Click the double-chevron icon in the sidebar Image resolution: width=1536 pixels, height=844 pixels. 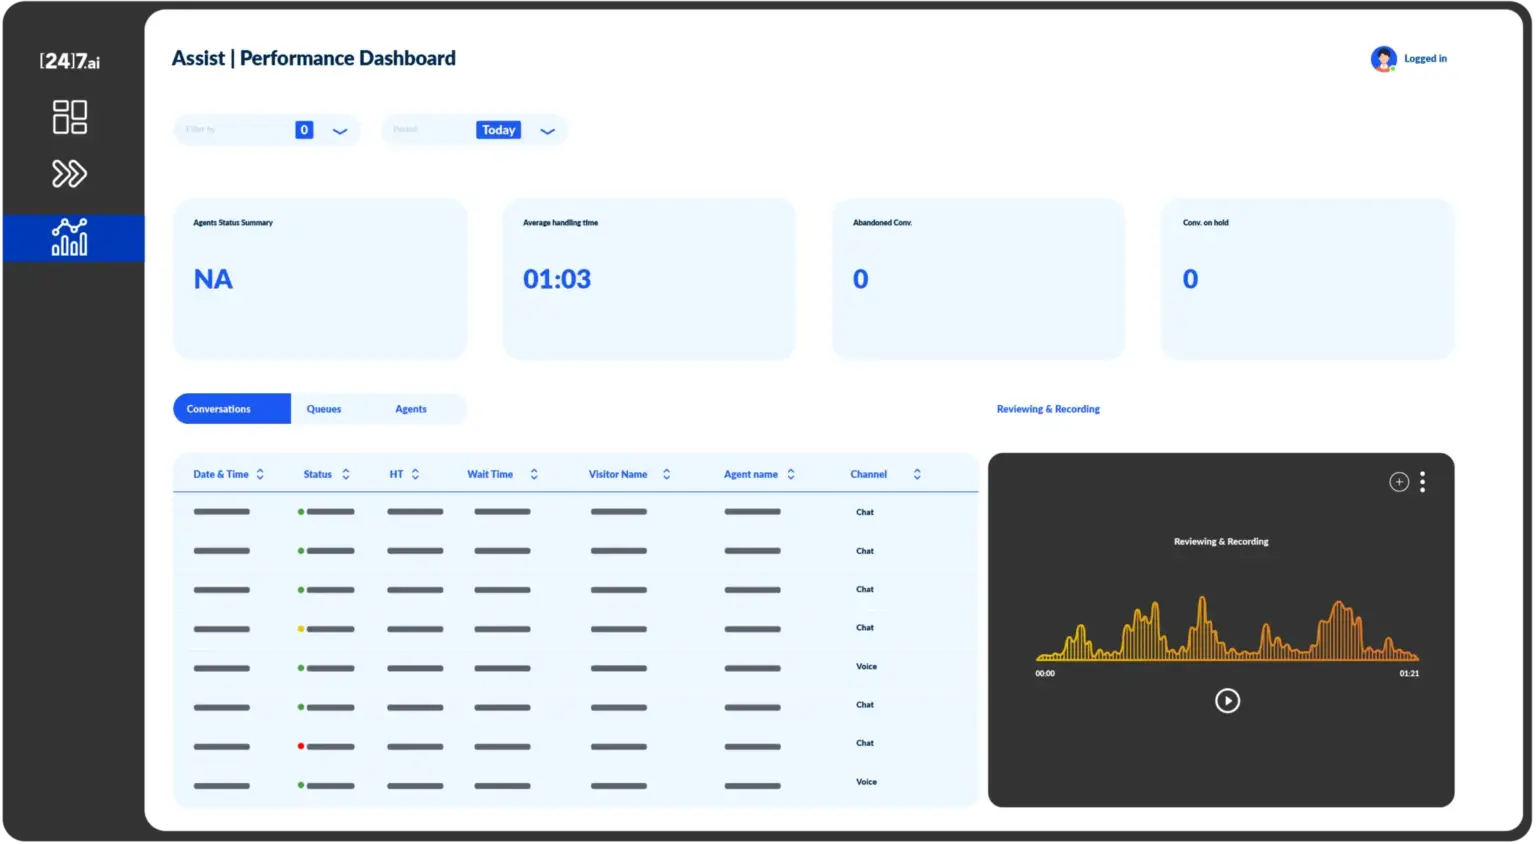pos(69,173)
